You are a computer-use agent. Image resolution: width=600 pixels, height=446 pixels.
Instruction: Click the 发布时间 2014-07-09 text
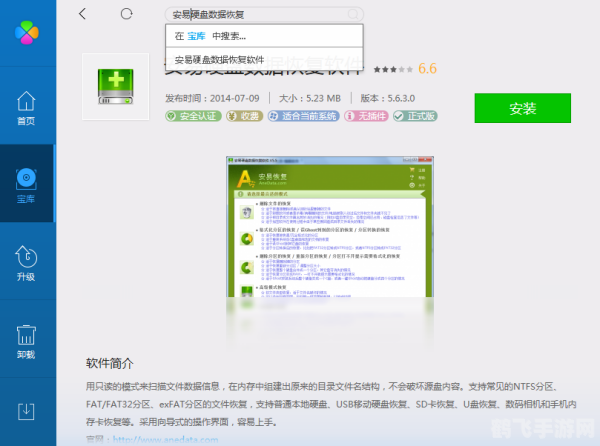pyautogui.click(x=212, y=98)
